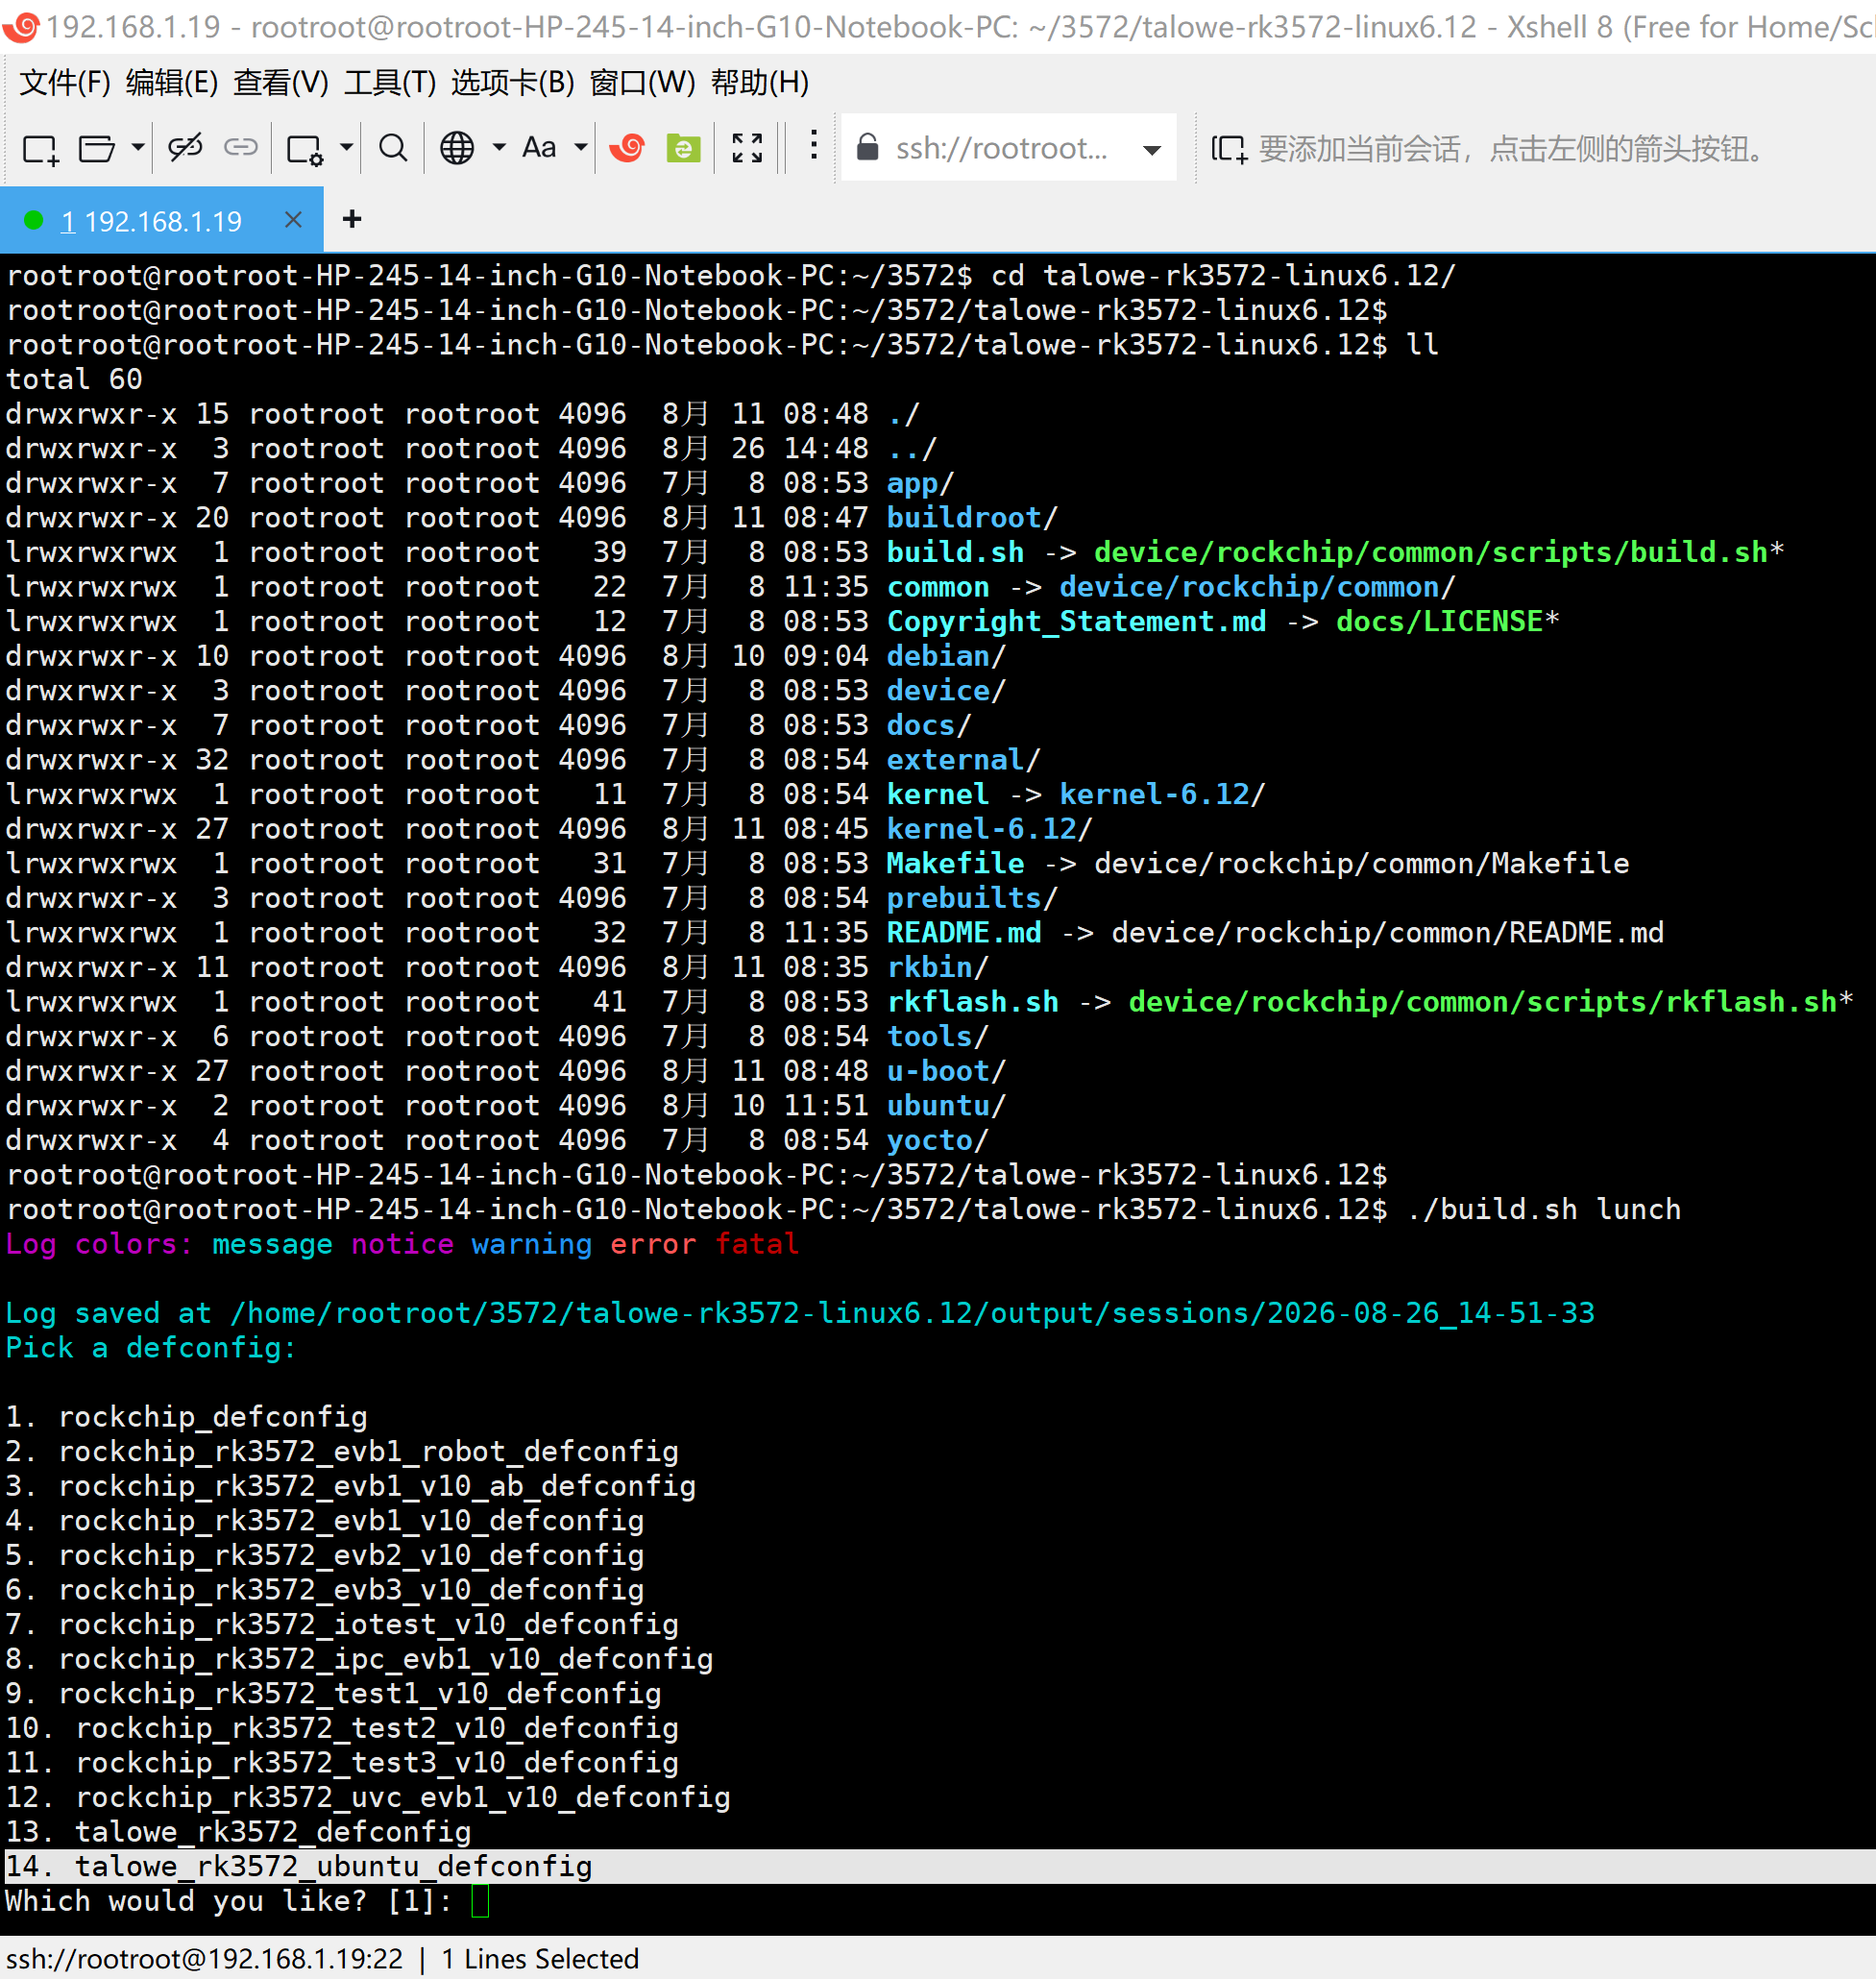
Task: Expand the globe encoding dropdown arrow
Action: [x=499, y=148]
